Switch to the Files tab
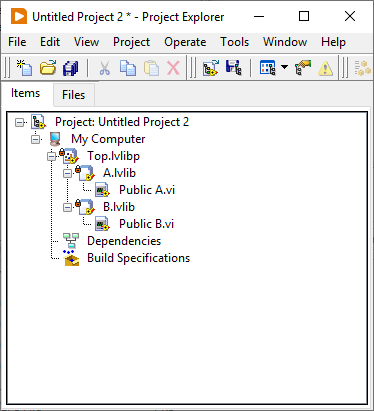 point(74,95)
